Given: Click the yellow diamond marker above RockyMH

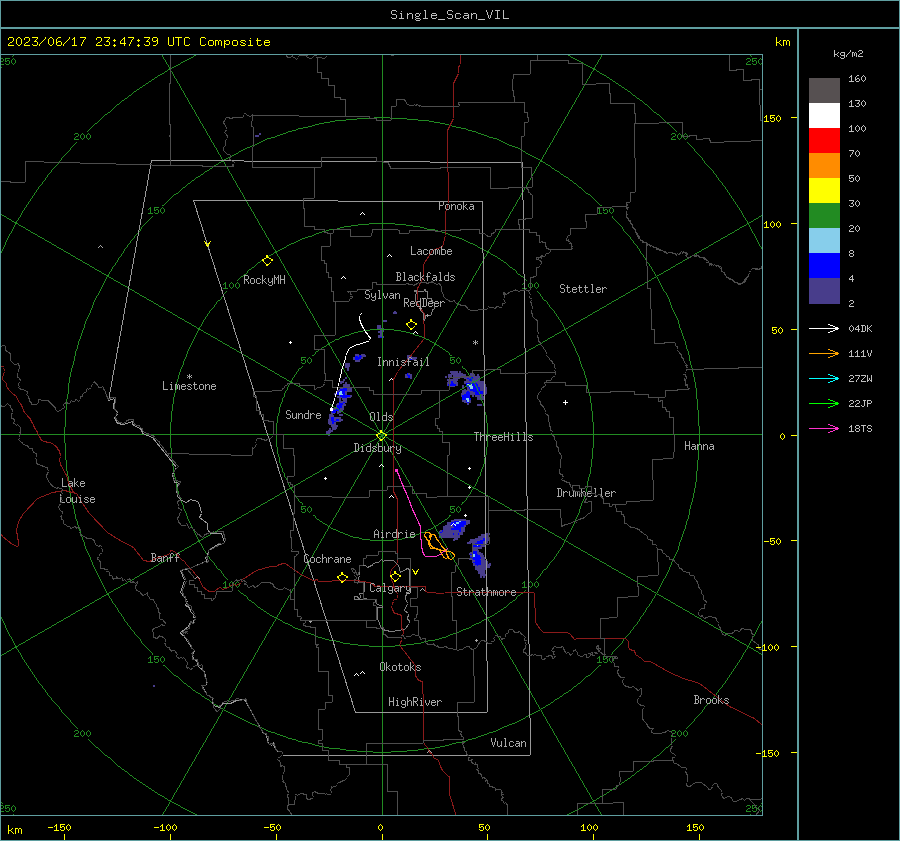Looking at the screenshot, I should point(267,261).
